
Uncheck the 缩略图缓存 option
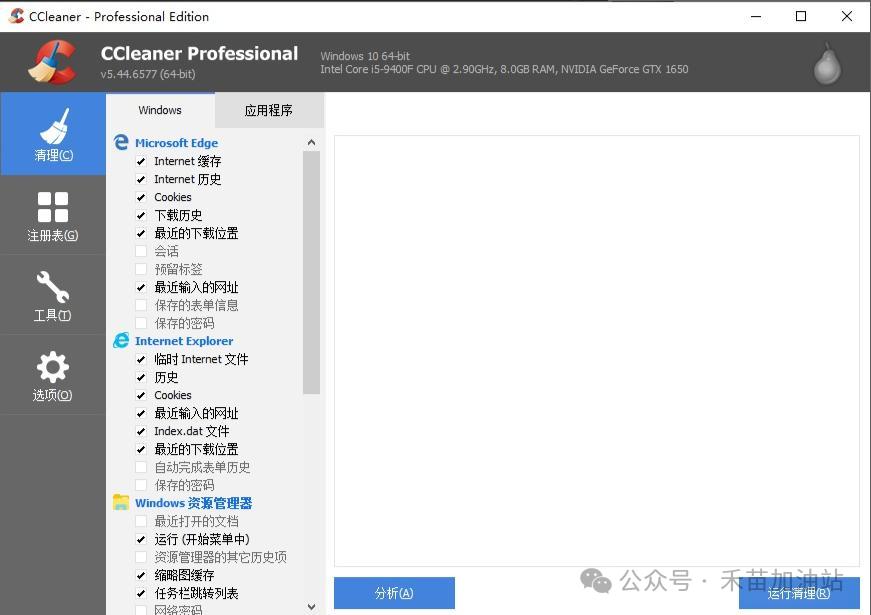pyautogui.click(x=141, y=575)
